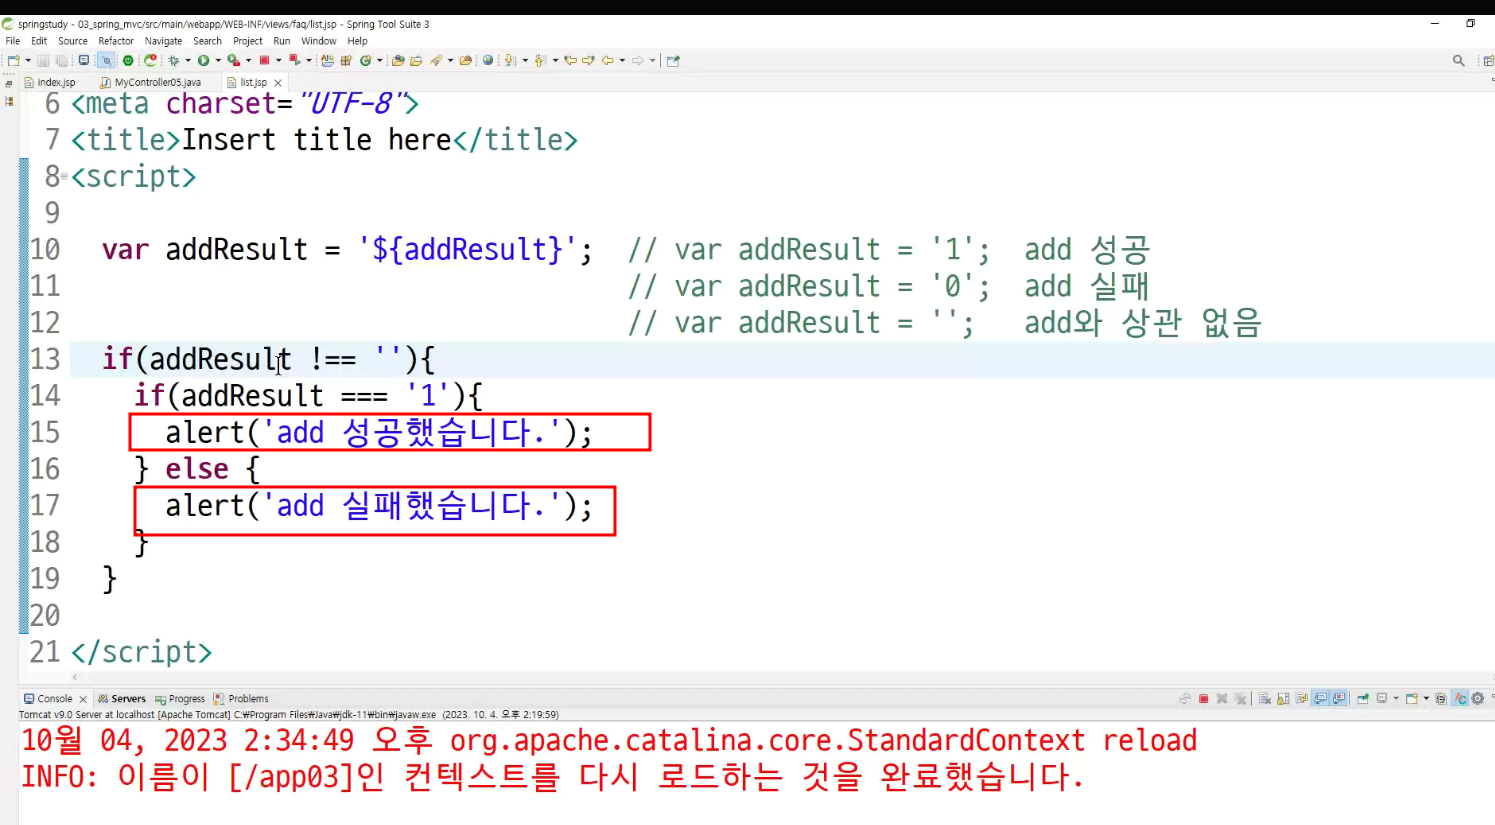Click the Forward navigation arrow
The height and width of the screenshot is (825, 1495).
637,60
